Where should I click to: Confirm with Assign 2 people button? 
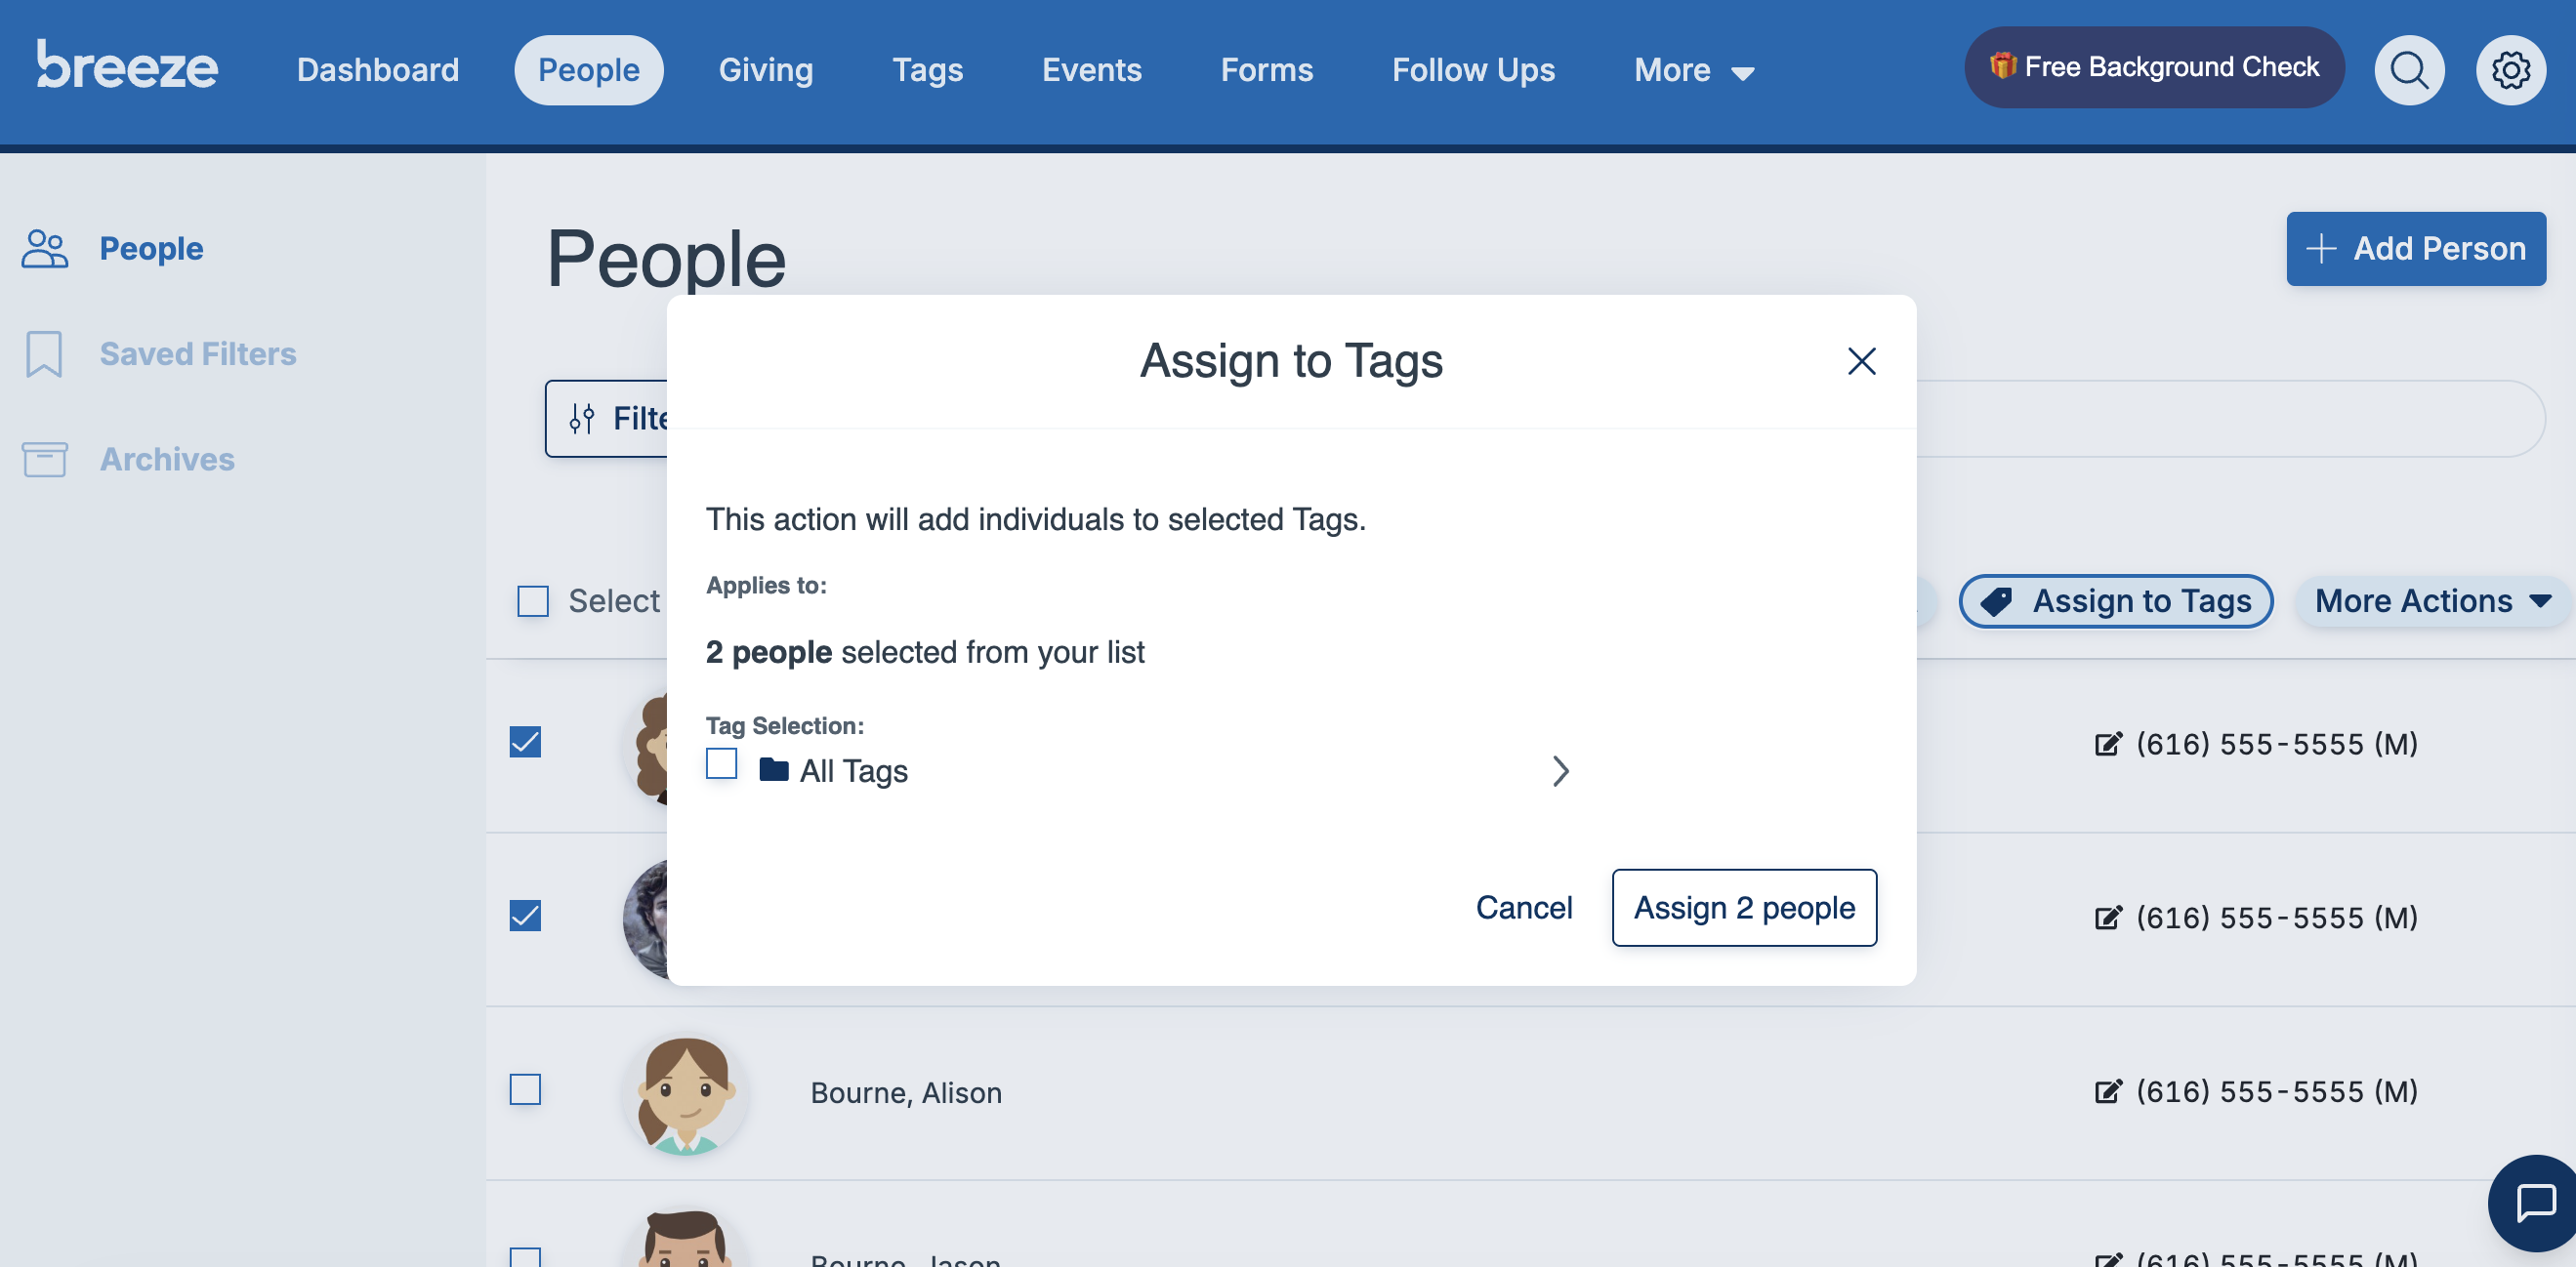coord(1744,907)
